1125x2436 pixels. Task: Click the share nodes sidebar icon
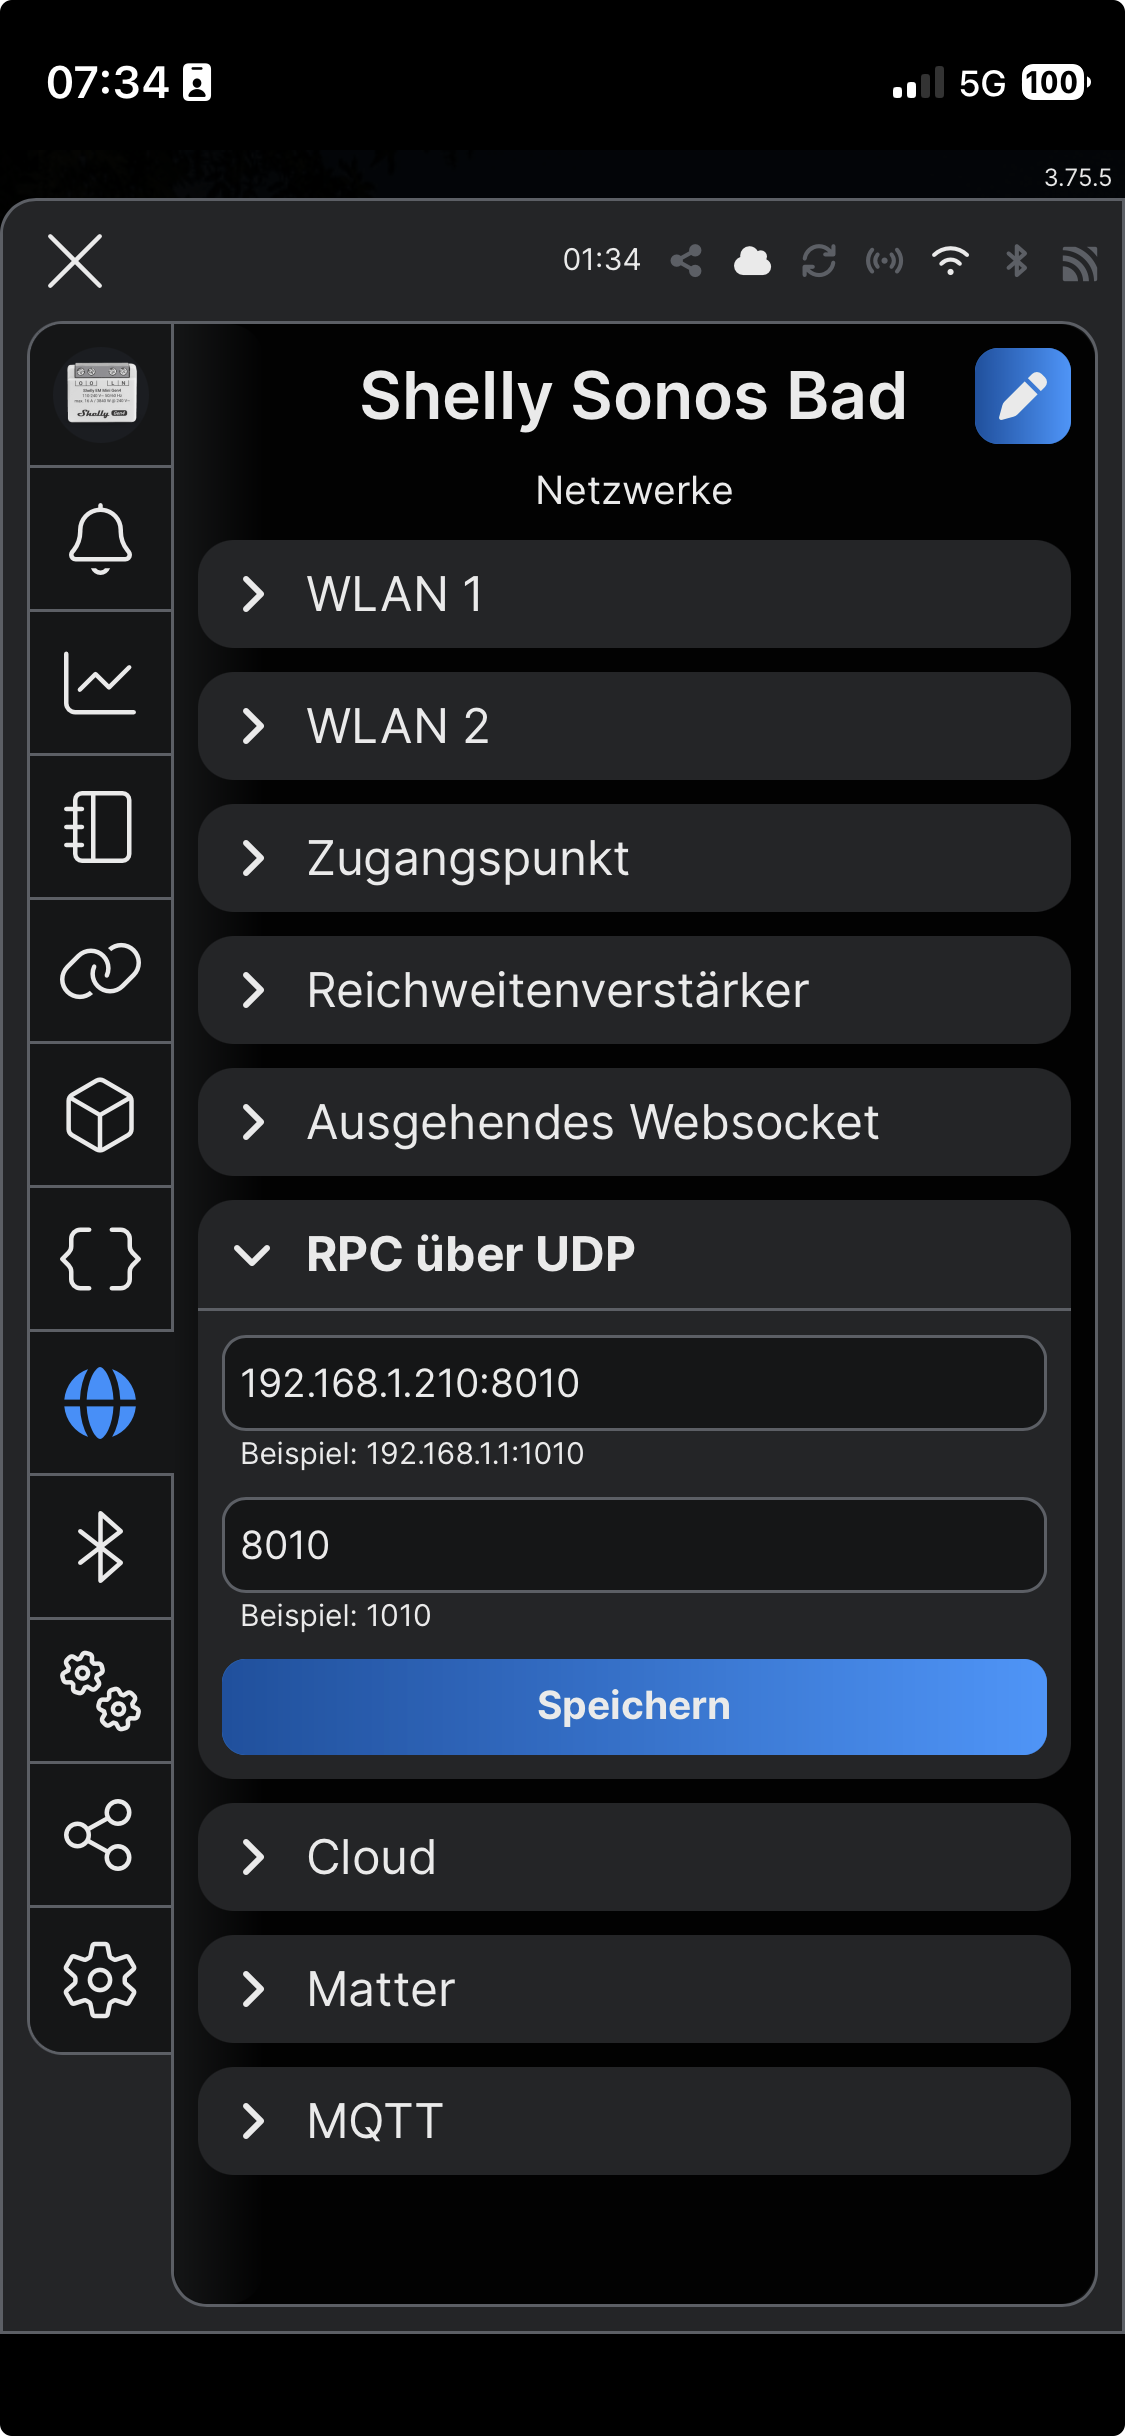click(100, 1835)
